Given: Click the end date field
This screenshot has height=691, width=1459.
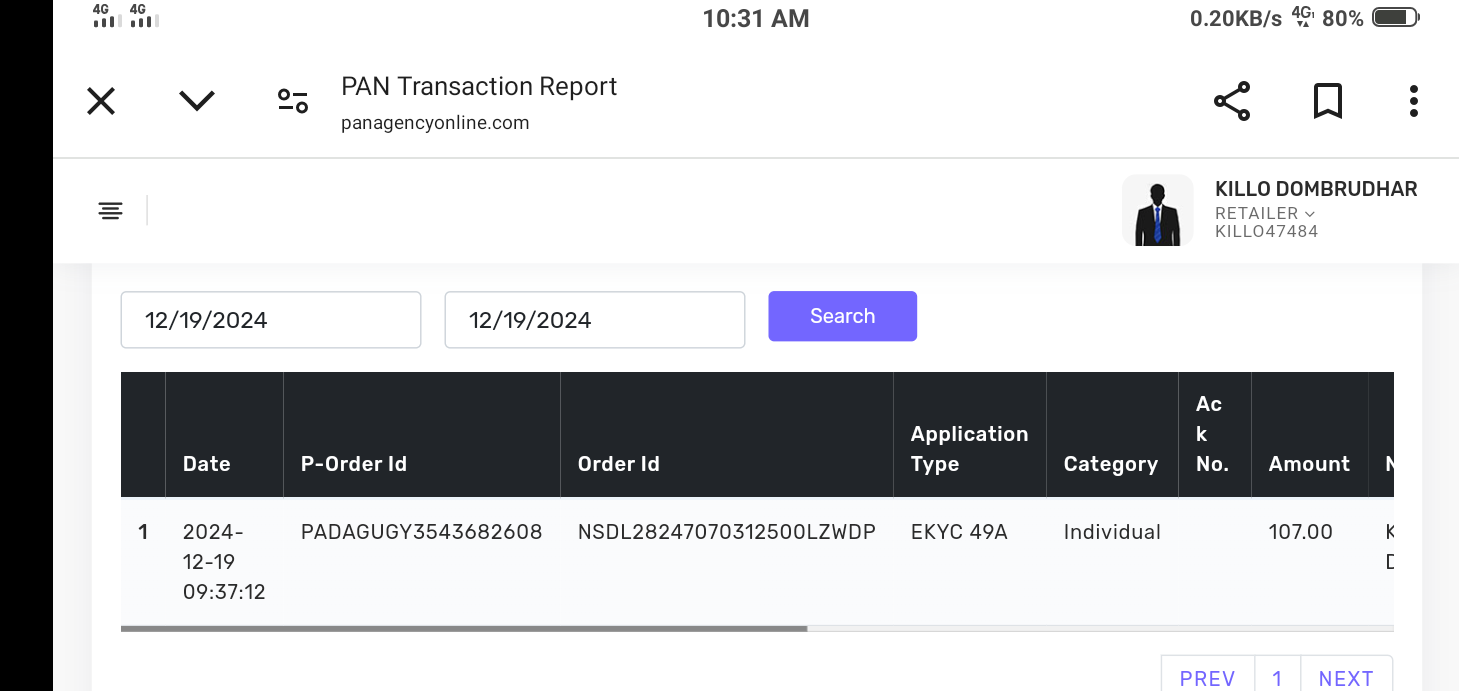Looking at the screenshot, I should 594,320.
